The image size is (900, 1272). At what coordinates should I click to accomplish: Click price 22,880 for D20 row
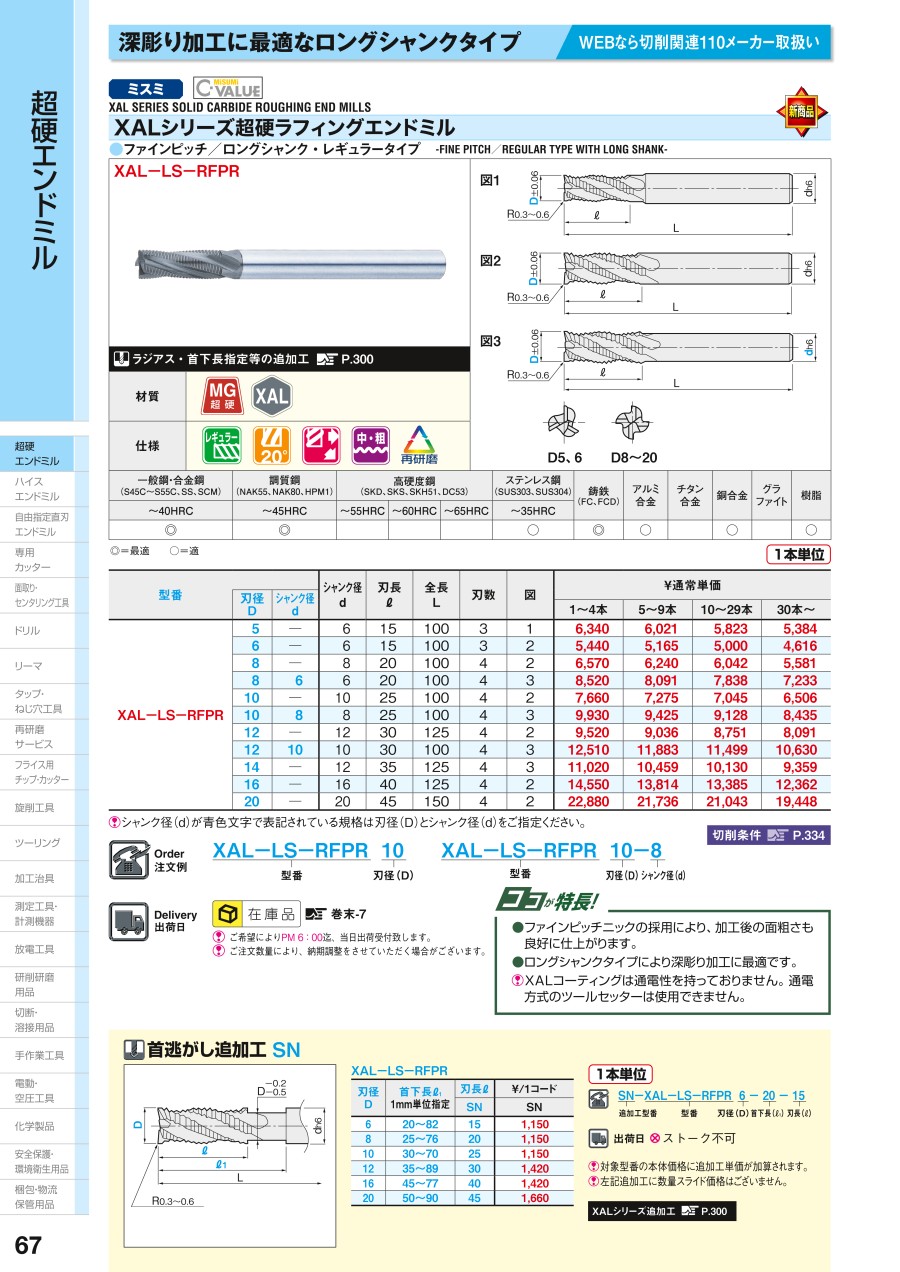tap(592, 802)
